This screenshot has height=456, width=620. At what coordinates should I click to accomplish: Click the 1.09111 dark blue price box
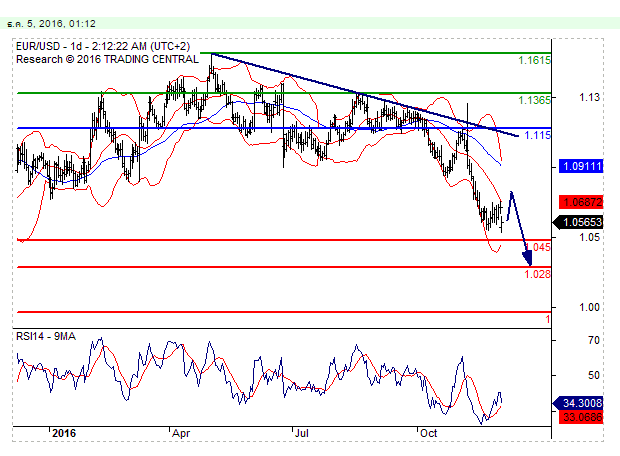(x=580, y=166)
